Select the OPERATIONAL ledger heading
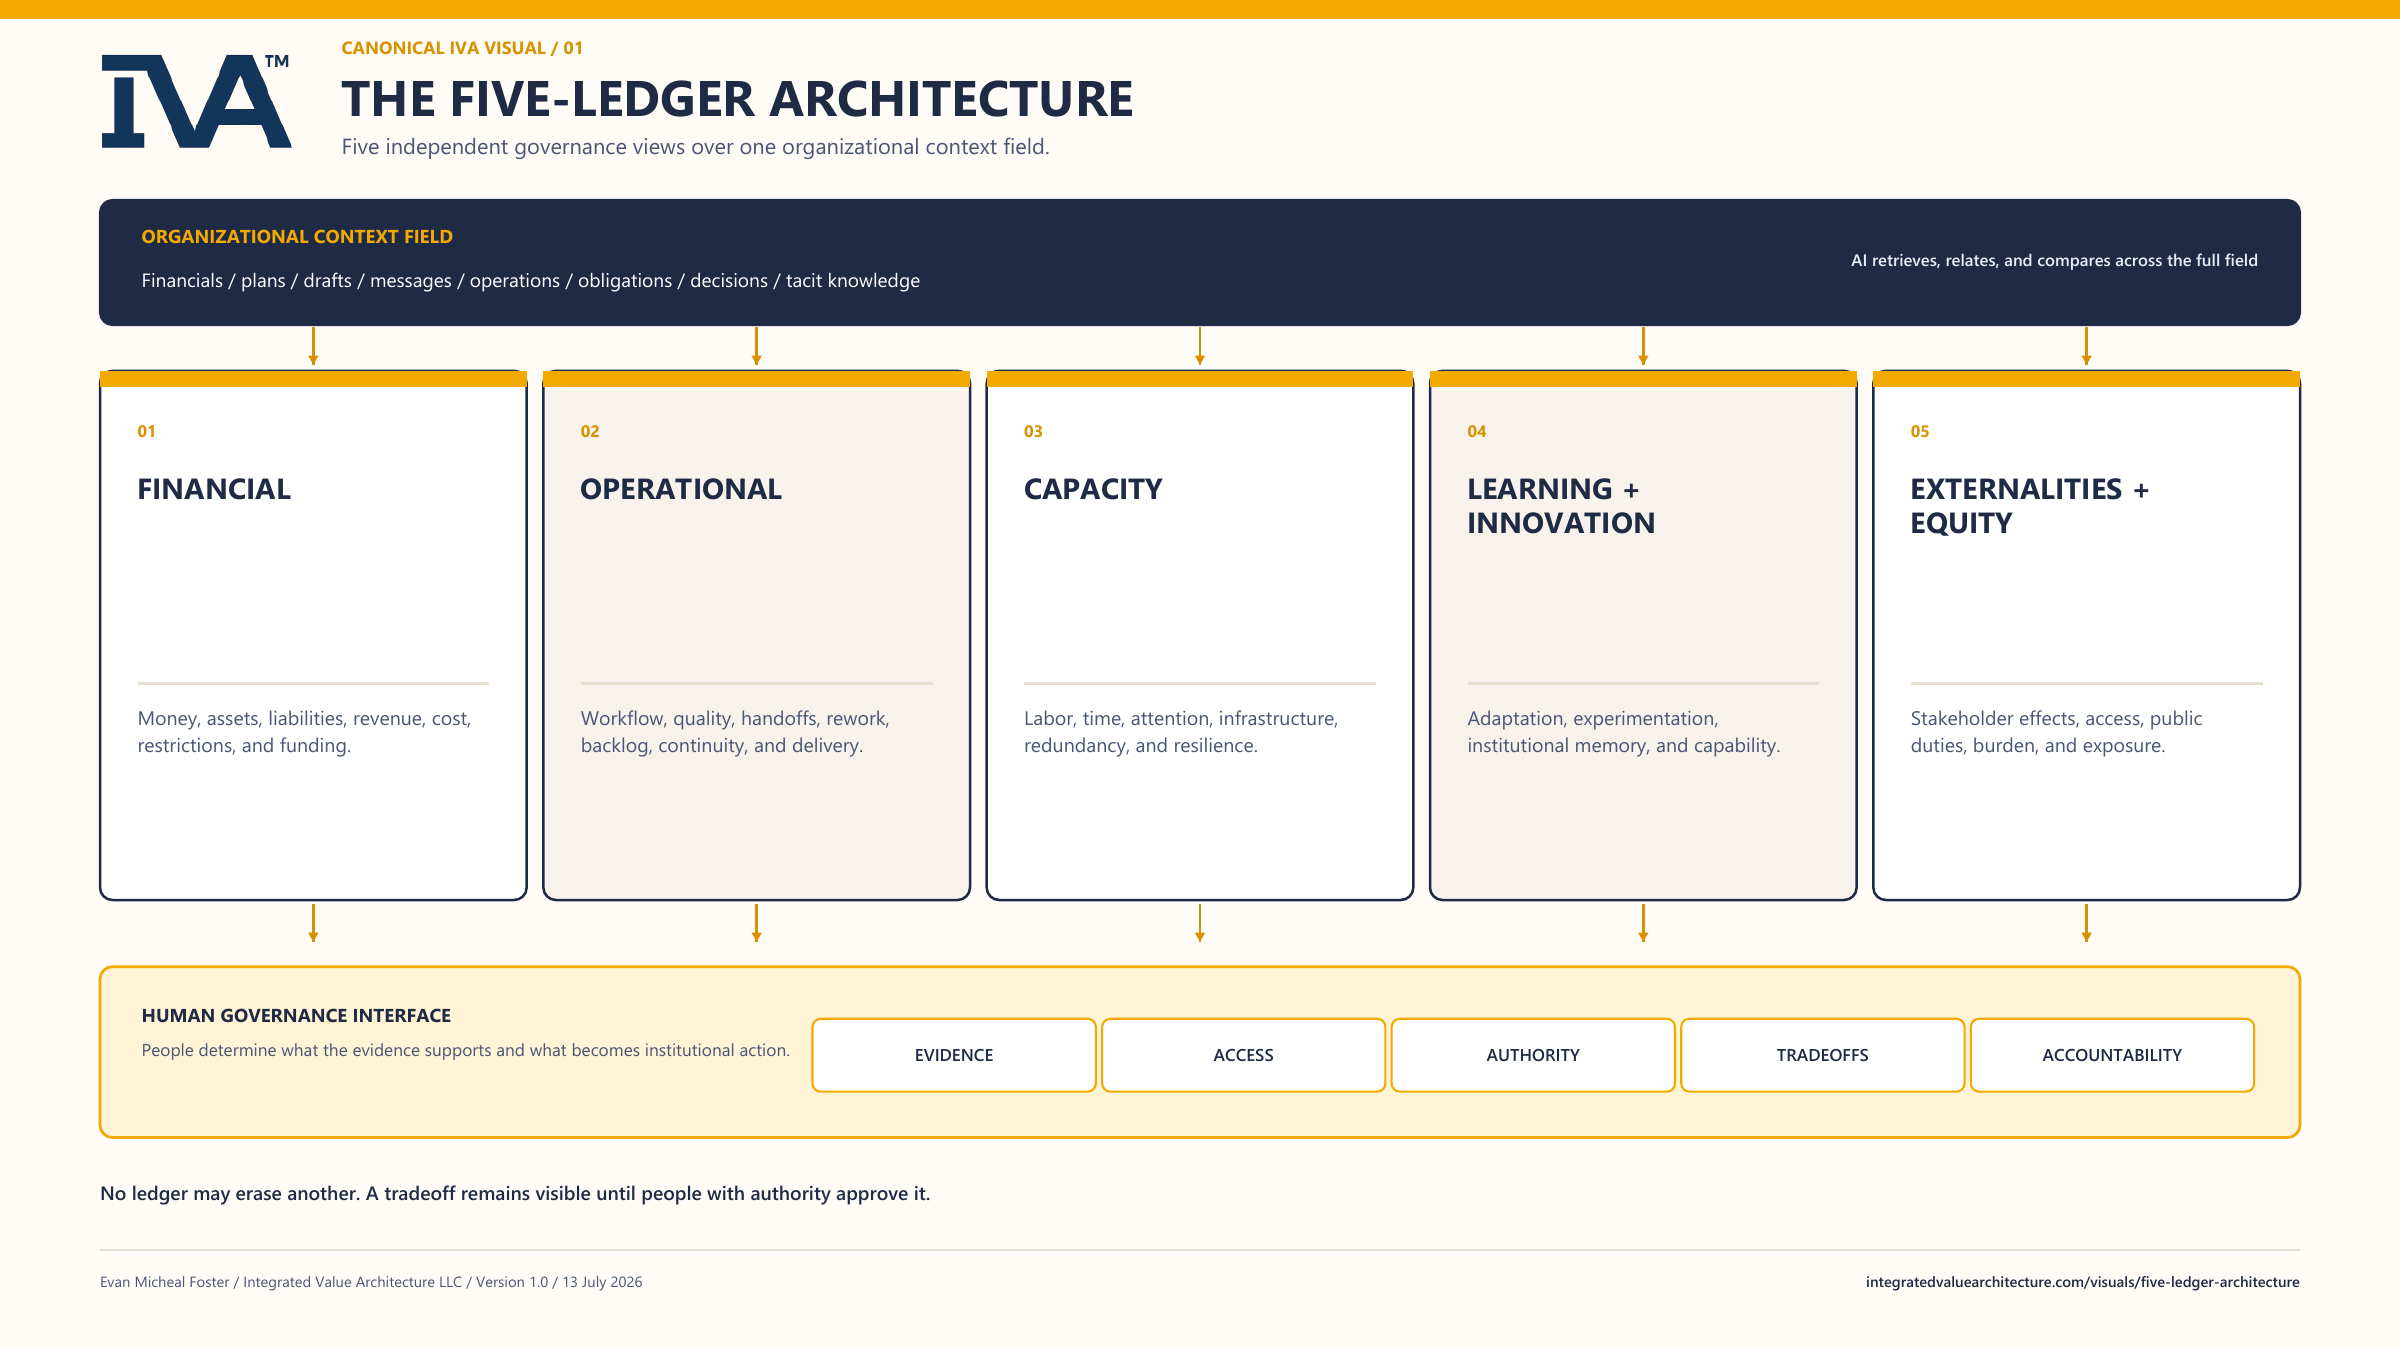The width and height of the screenshot is (2400, 1350). 681,489
